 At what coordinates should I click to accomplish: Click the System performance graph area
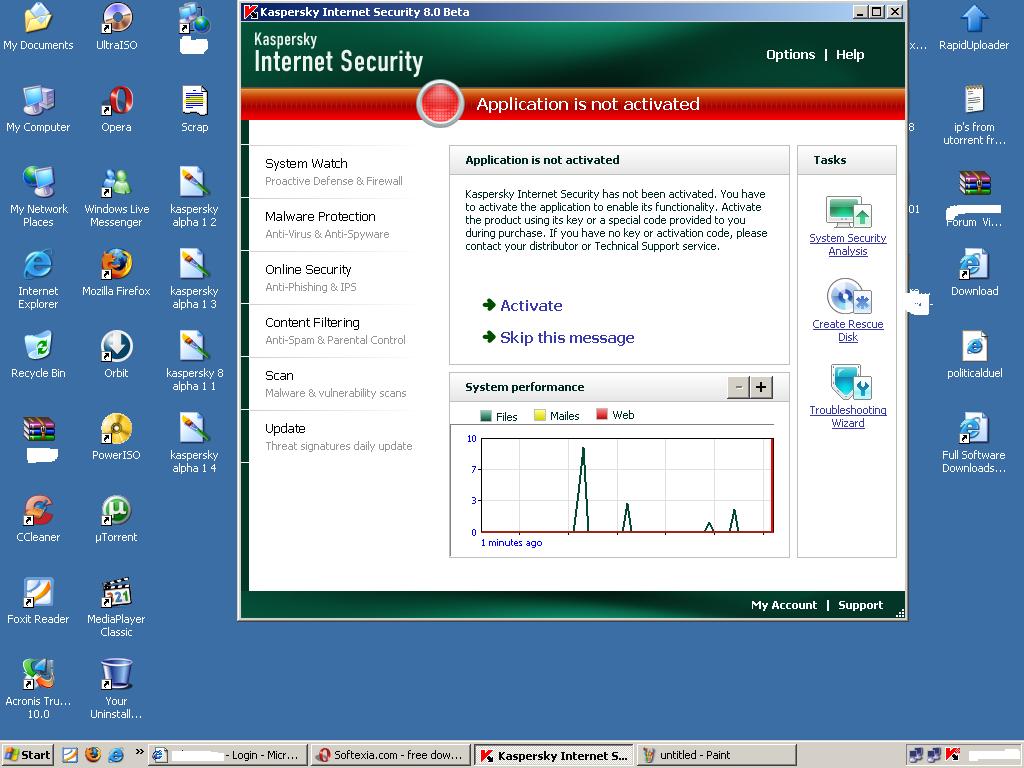627,485
